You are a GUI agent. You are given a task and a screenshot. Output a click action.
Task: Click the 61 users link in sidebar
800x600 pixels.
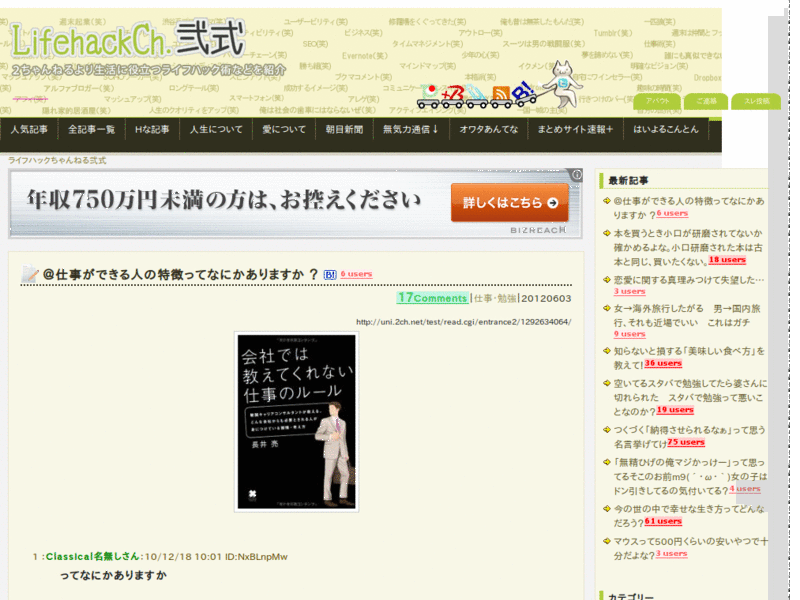pos(663,521)
